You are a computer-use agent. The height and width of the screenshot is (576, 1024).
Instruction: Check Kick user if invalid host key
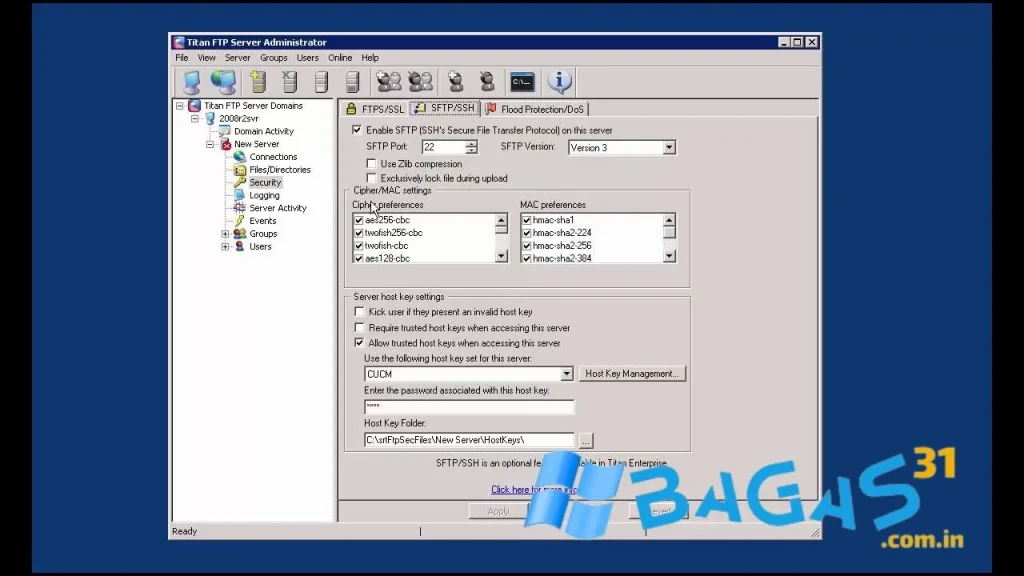359,312
